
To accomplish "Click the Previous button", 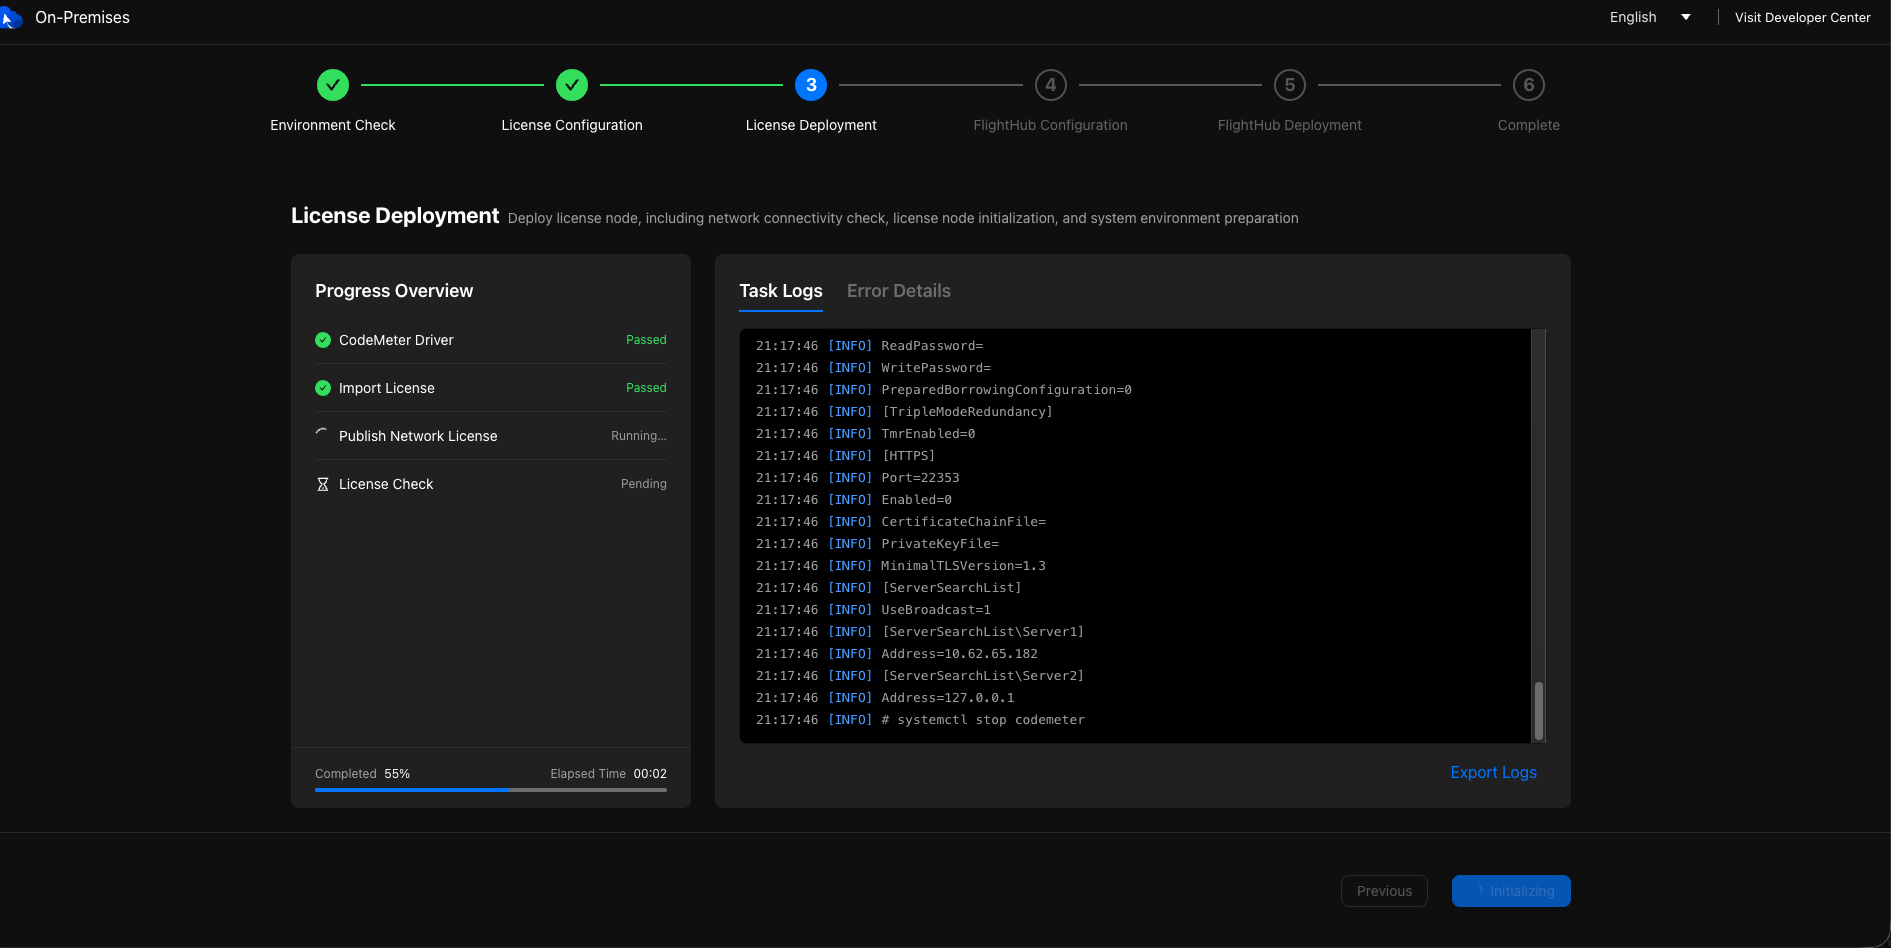I will point(1384,891).
